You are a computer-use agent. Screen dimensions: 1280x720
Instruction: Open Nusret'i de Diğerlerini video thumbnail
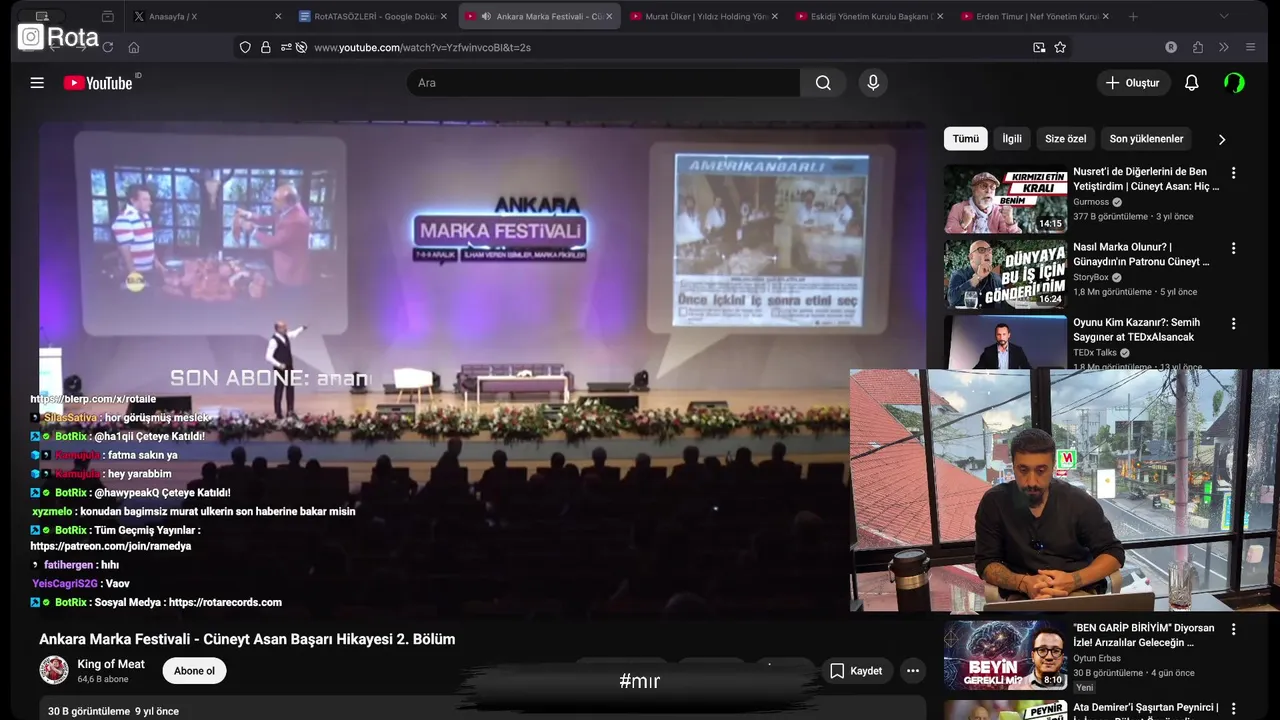tap(1005, 199)
